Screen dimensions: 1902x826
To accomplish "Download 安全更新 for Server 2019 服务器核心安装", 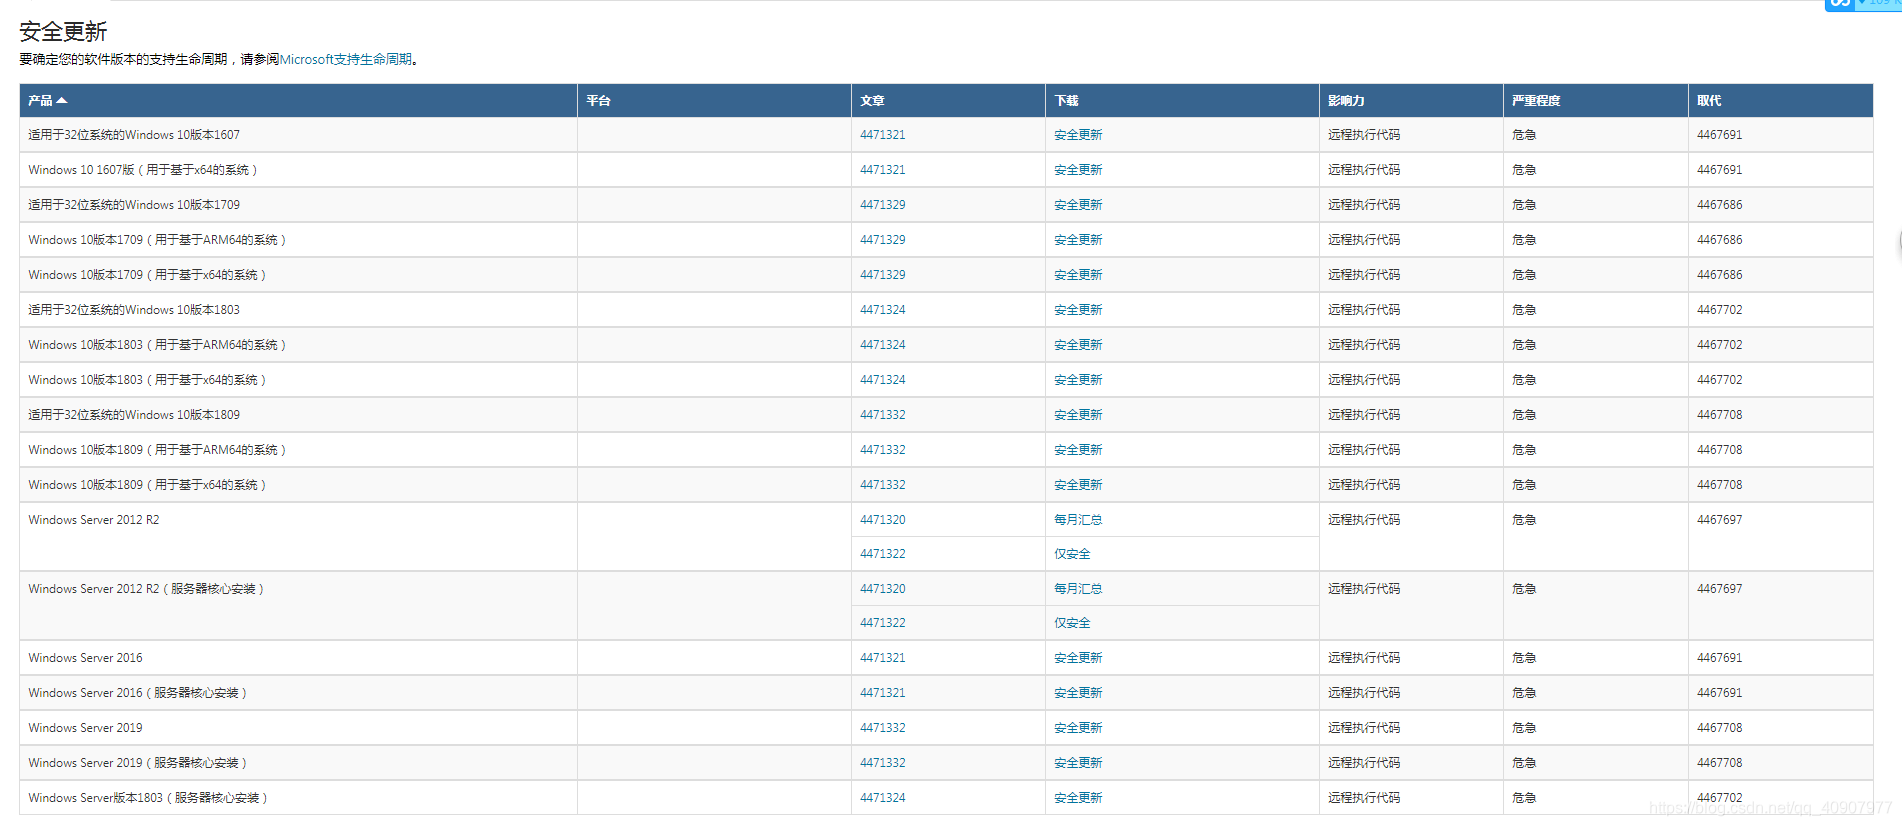I will tap(1078, 763).
